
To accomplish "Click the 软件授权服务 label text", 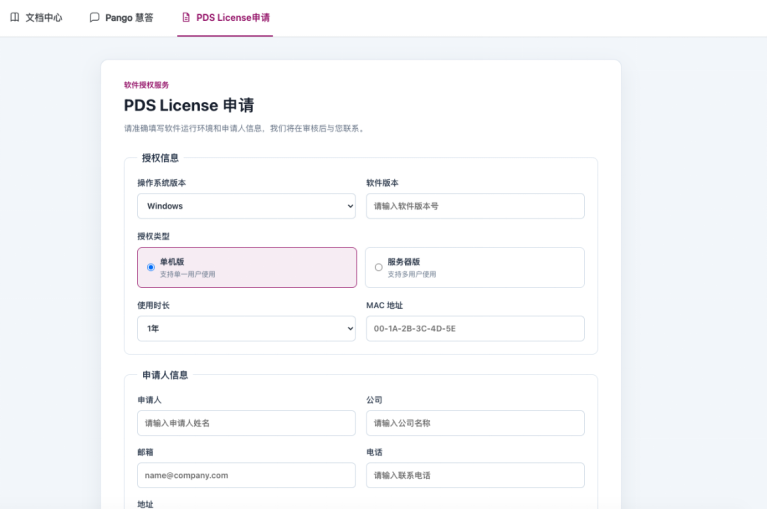I will pos(146,85).
